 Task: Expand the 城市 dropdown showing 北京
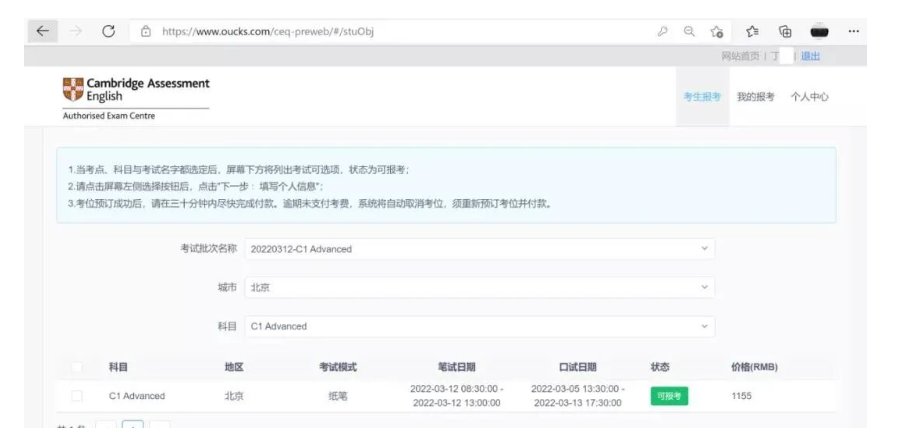click(x=480, y=287)
